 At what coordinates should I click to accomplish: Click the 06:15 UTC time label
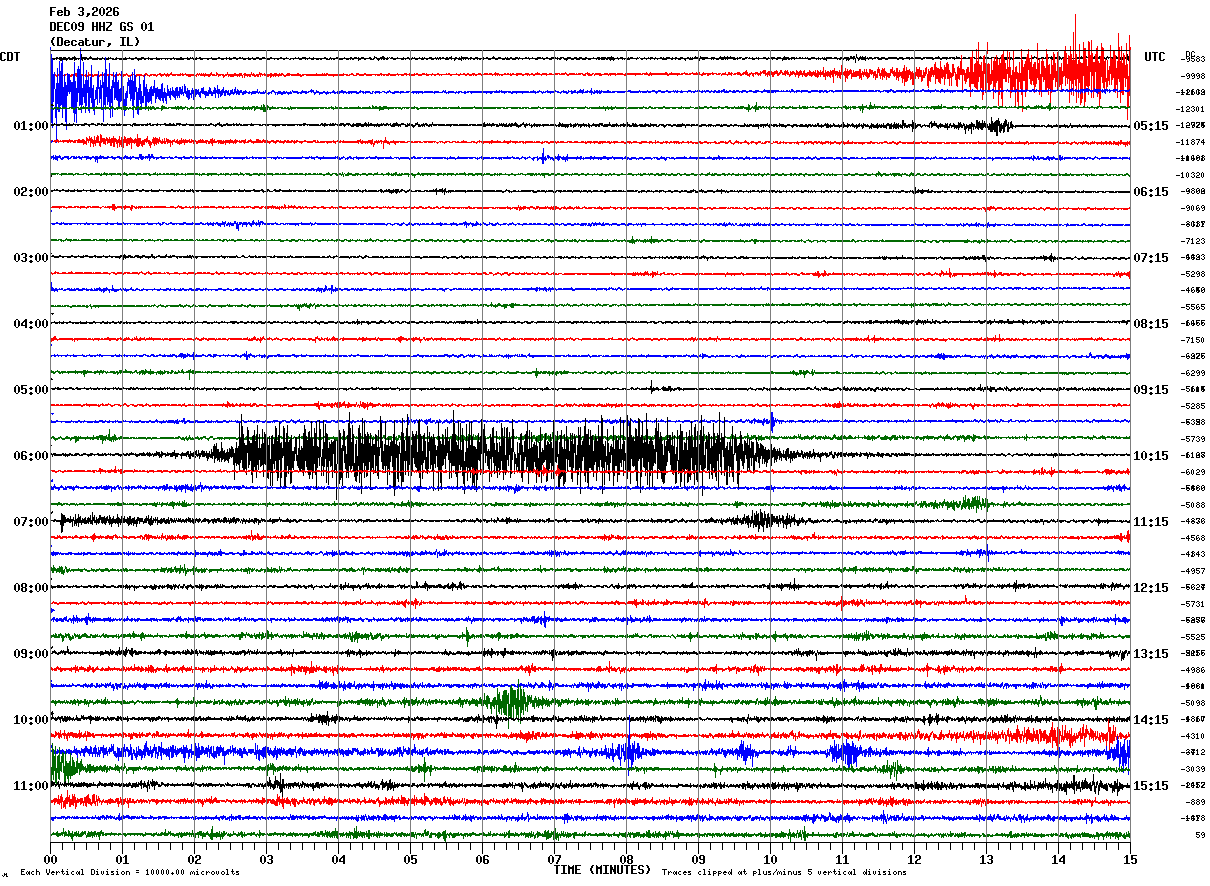tap(1151, 192)
